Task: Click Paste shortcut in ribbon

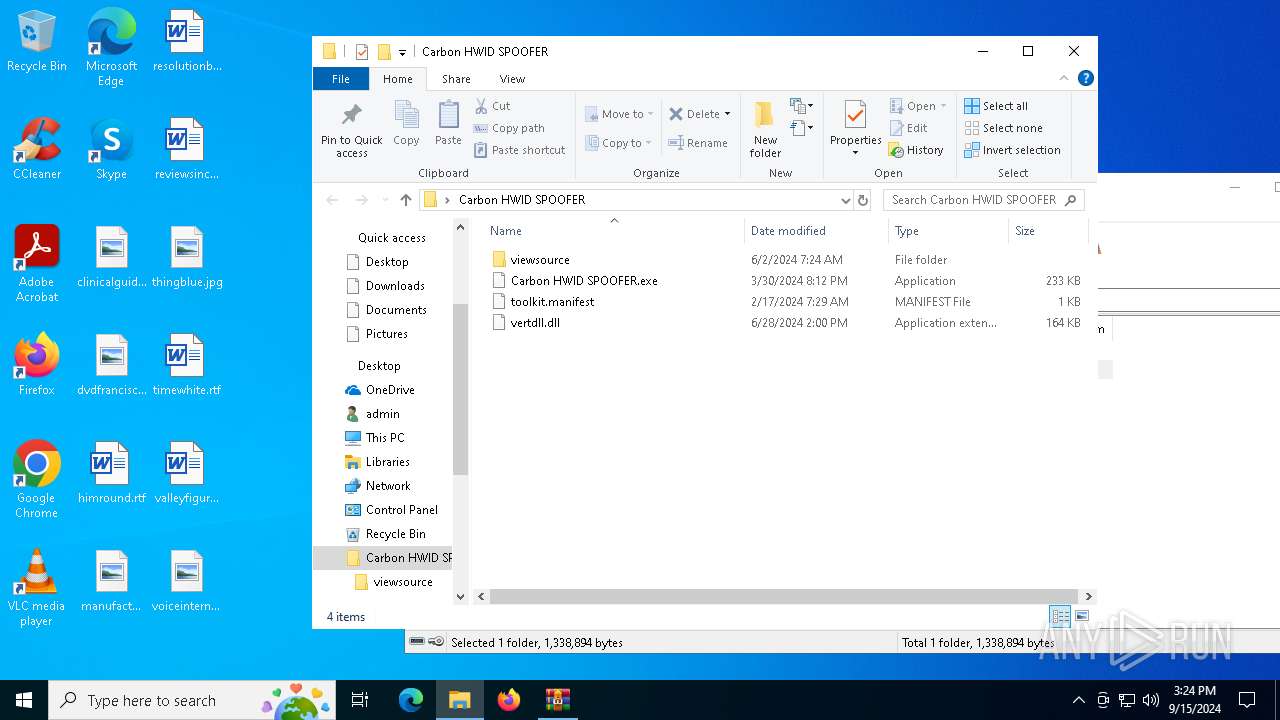Action: tap(519, 150)
